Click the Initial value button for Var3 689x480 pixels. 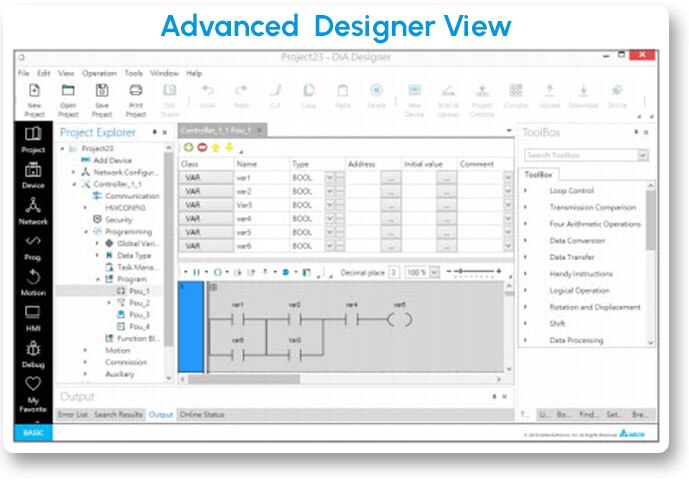pyautogui.click(x=446, y=205)
